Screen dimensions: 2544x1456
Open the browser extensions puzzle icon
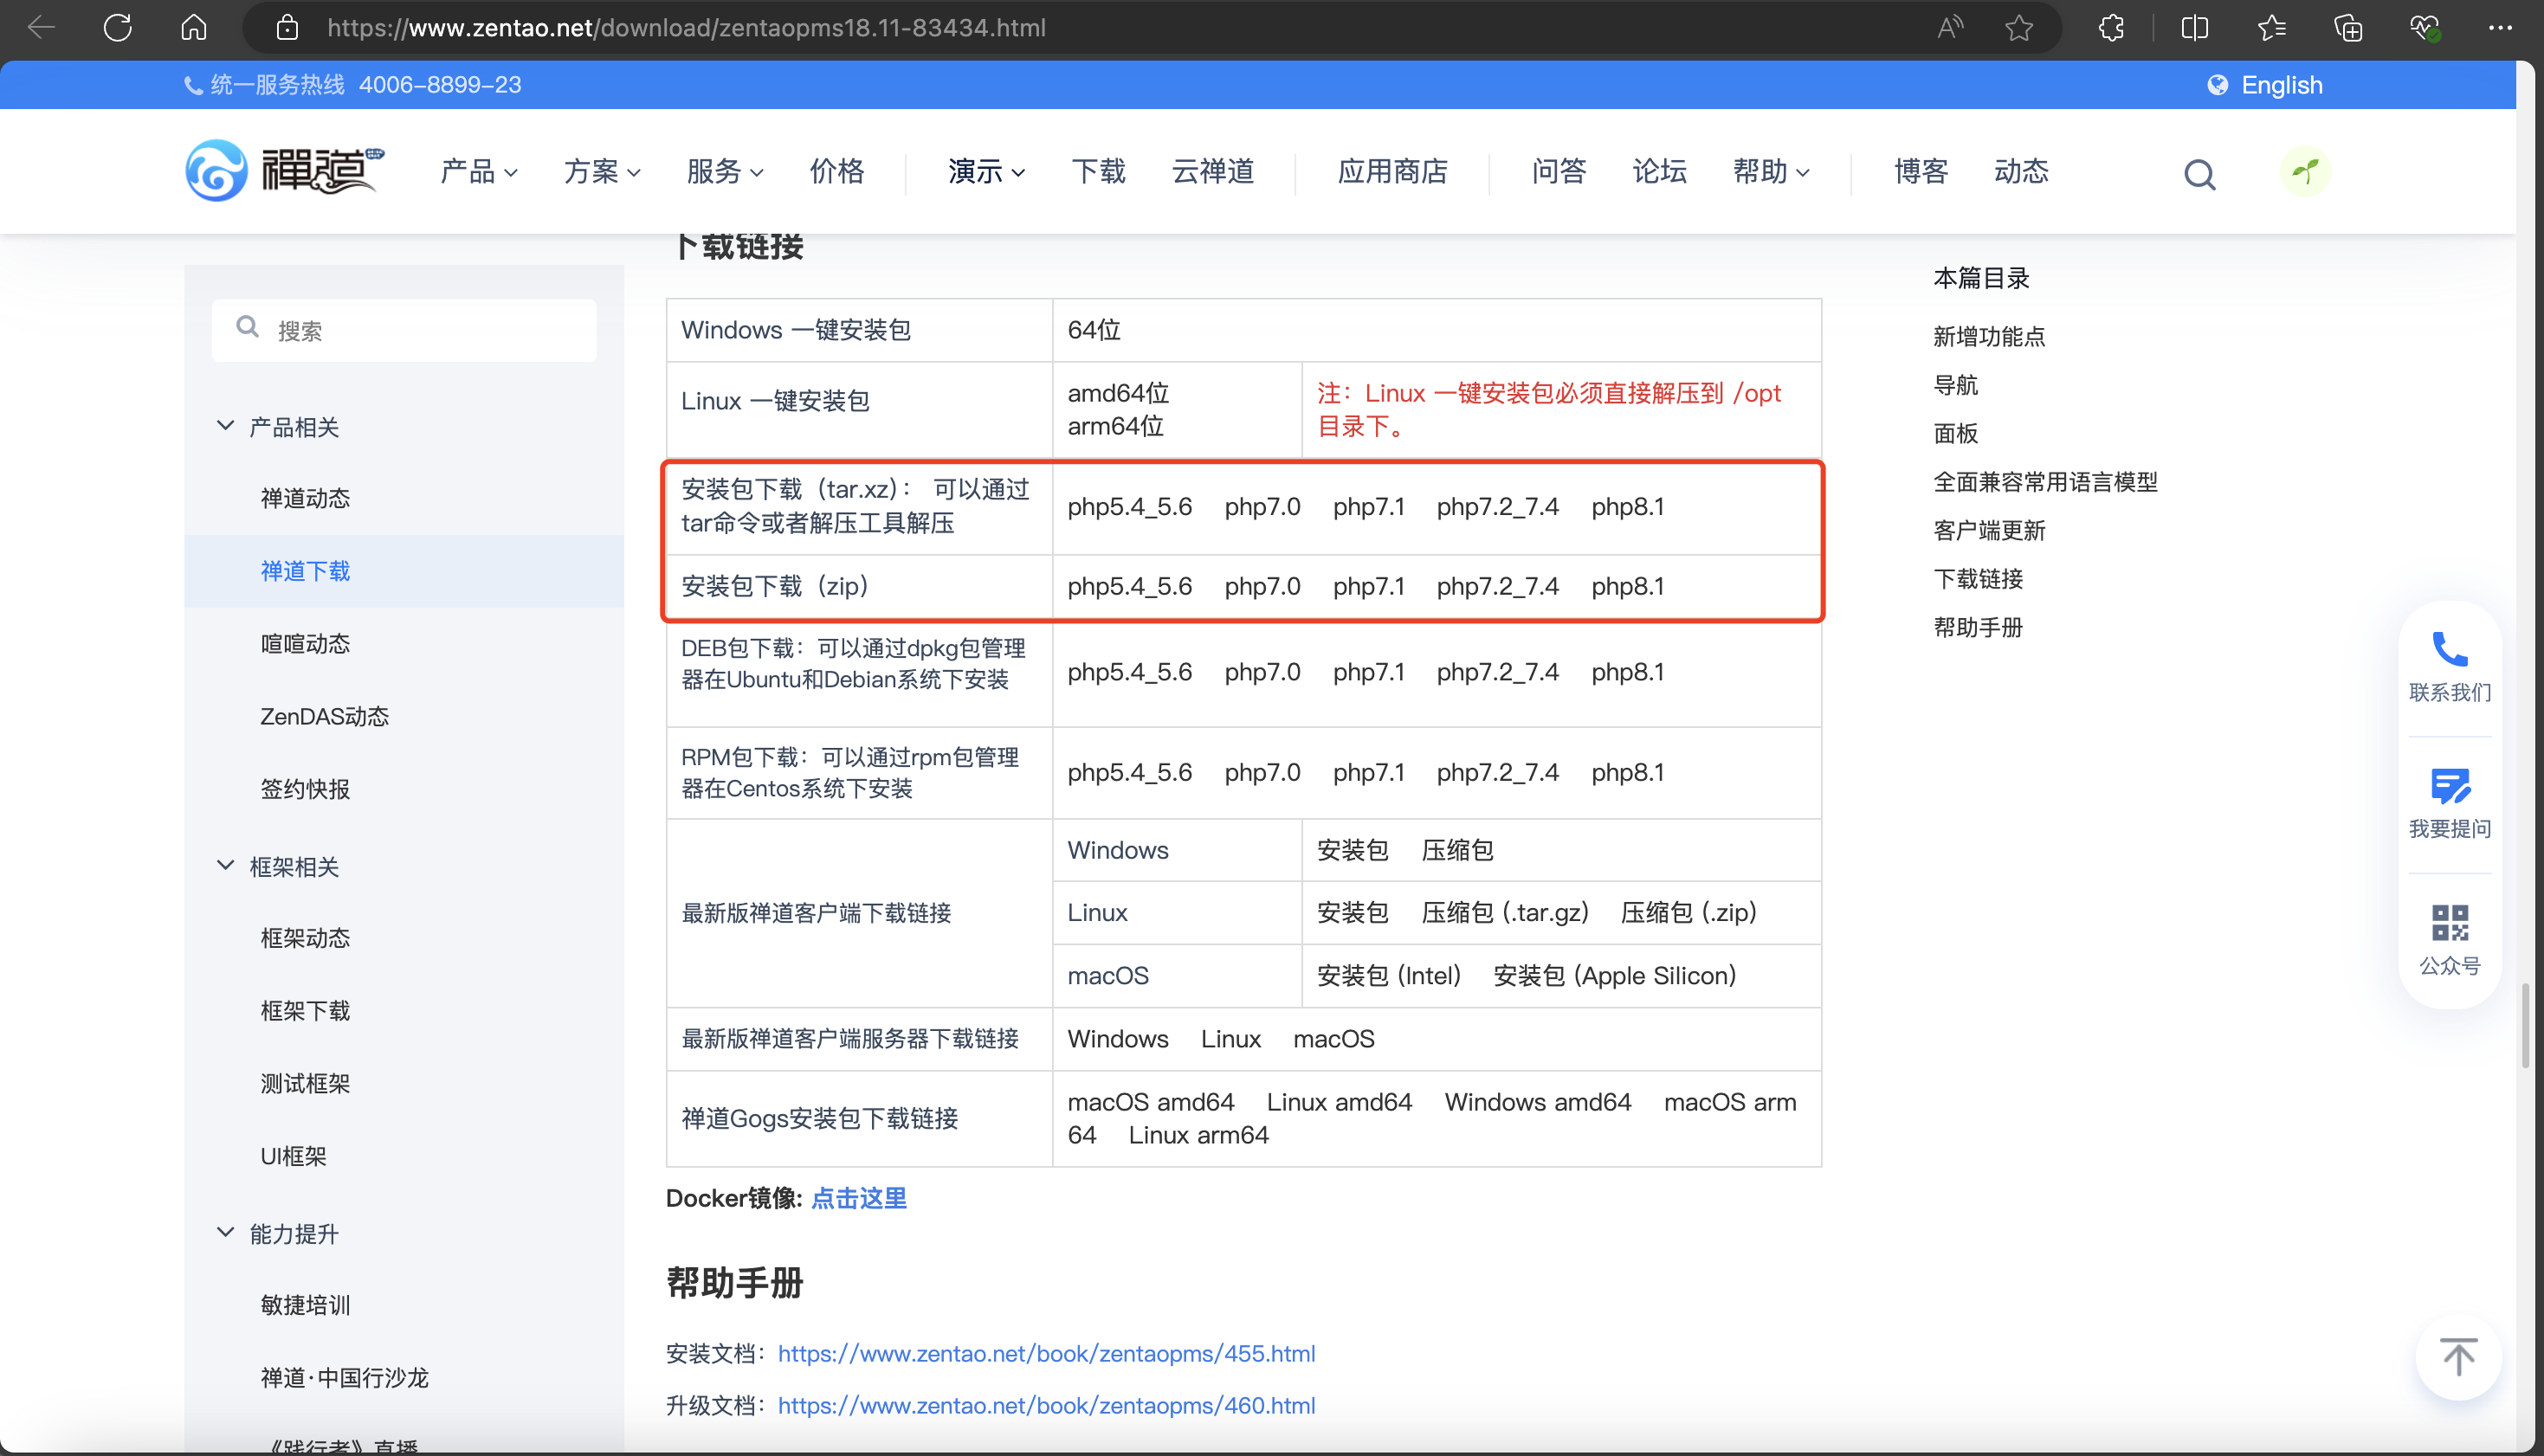coord(2111,27)
